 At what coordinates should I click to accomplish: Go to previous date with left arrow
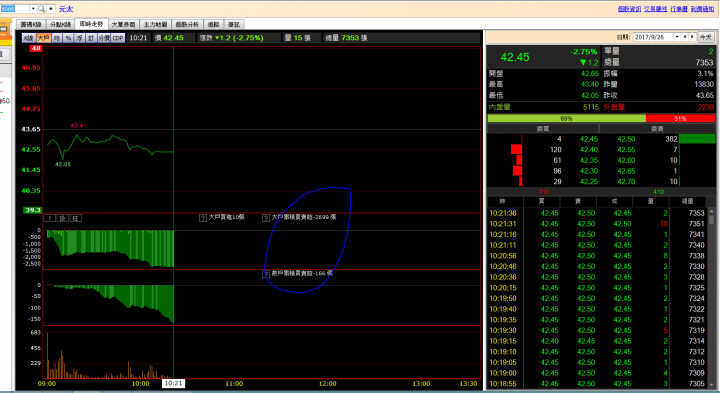click(685, 37)
